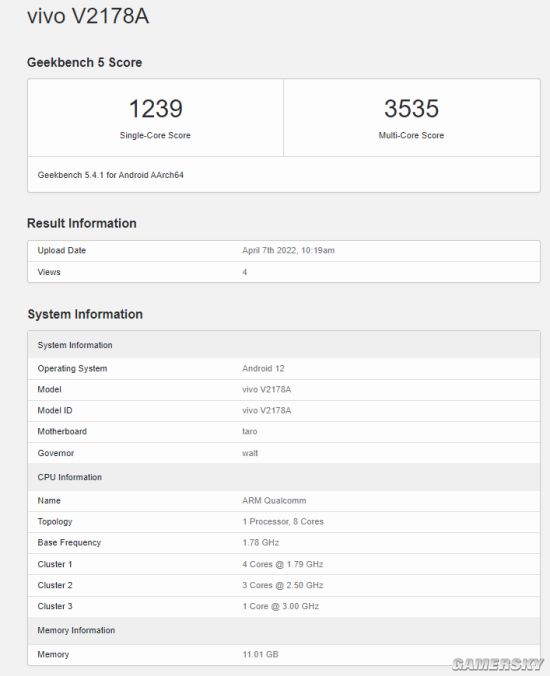Click the Upload Date row
This screenshot has width=550, height=676.
click(x=284, y=250)
